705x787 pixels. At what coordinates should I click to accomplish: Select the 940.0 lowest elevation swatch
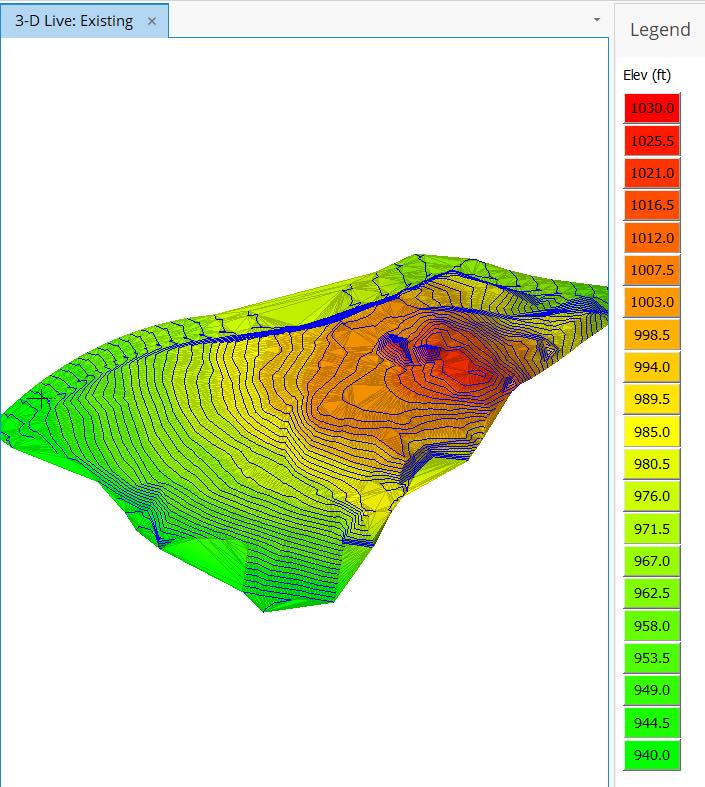point(651,755)
